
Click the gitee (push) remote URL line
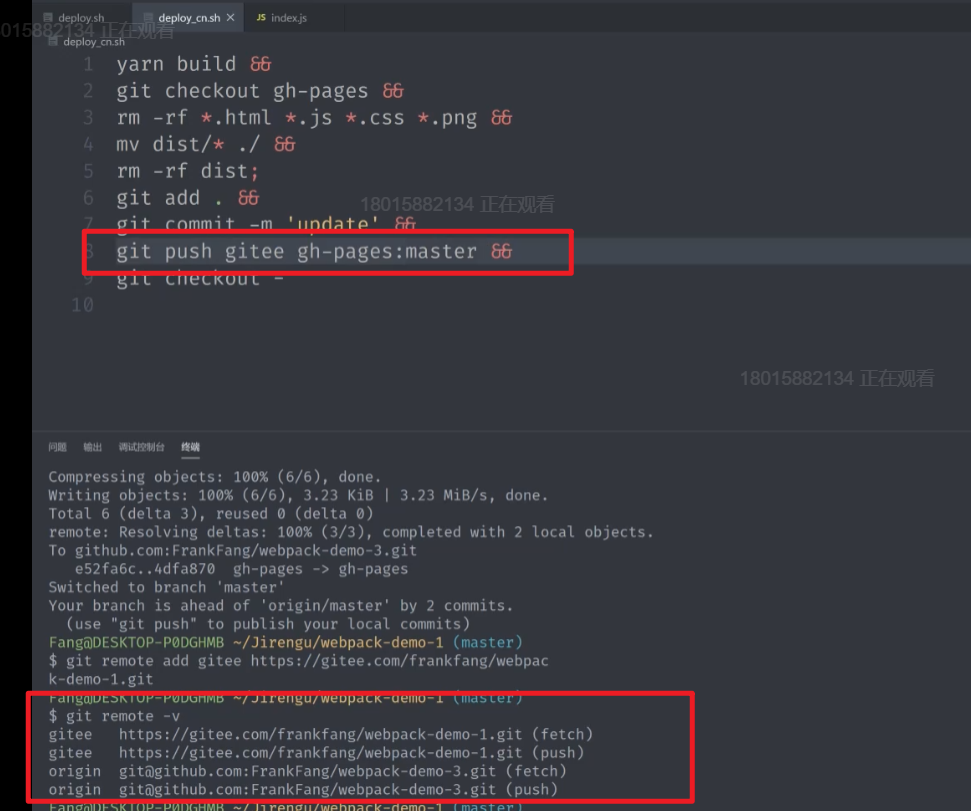316,753
